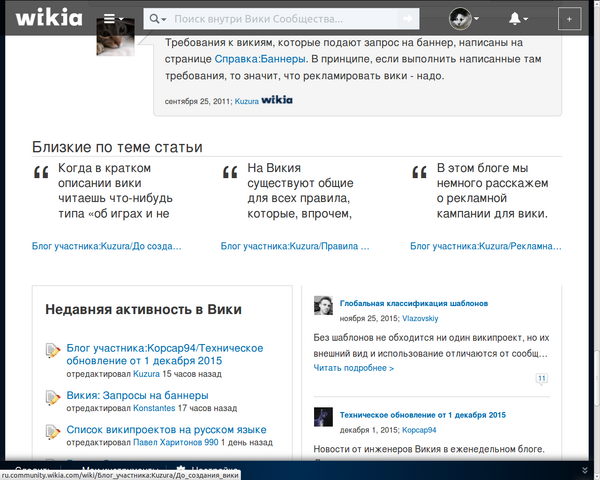This screenshot has height=480, width=600.
Task: Click Корсар94's avatar thumbnail
Action: tap(323, 417)
